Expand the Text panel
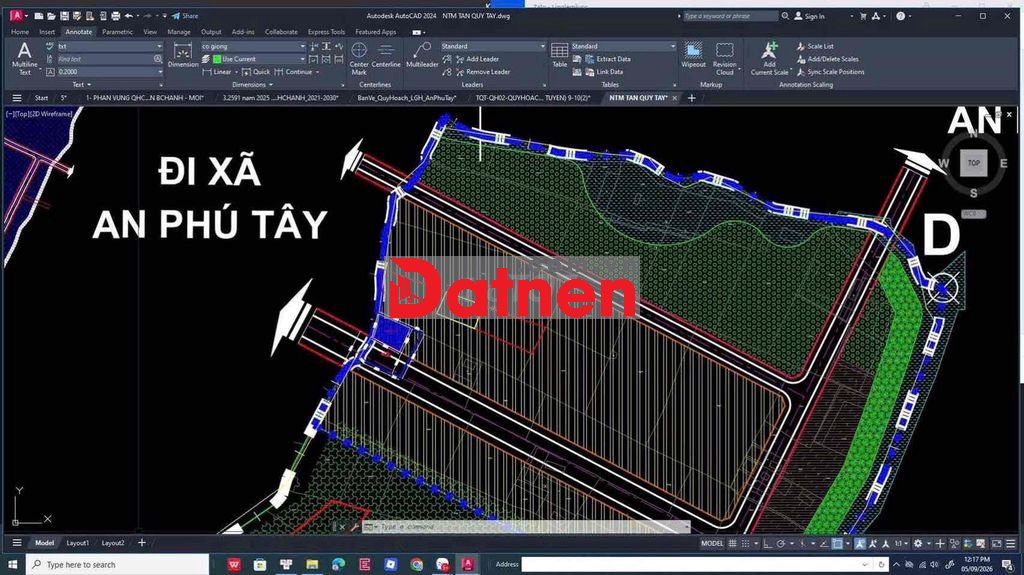This screenshot has width=1024, height=575. 82,84
